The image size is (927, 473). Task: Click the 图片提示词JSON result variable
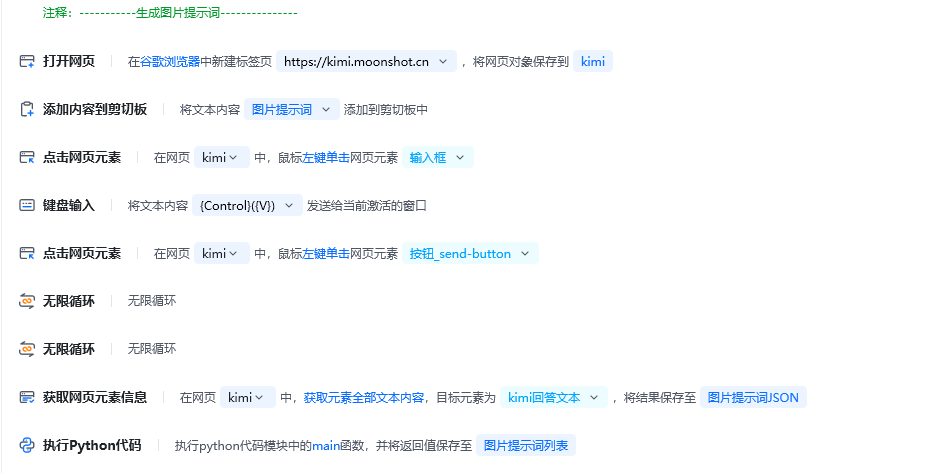(x=753, y=397)
